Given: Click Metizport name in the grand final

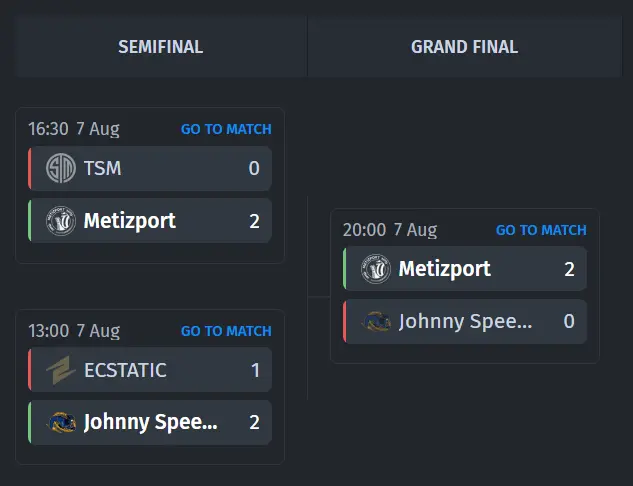Looking at the screenshot, I should pos(444,269).
